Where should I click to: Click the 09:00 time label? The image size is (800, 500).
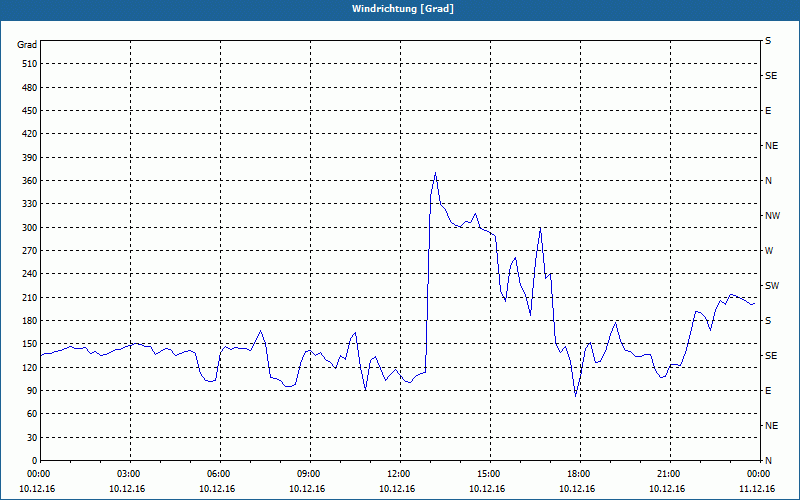point(311,473)
